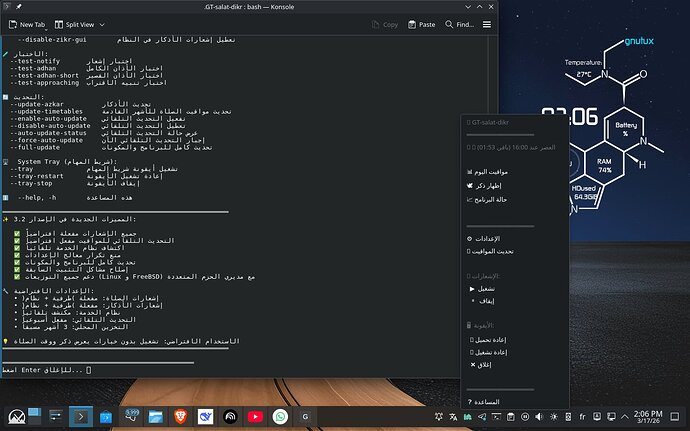This screenshot has width=690, height=431.
Task: Click the HDused 64.3GiB widget value
Action: click(x=584, y=192)
